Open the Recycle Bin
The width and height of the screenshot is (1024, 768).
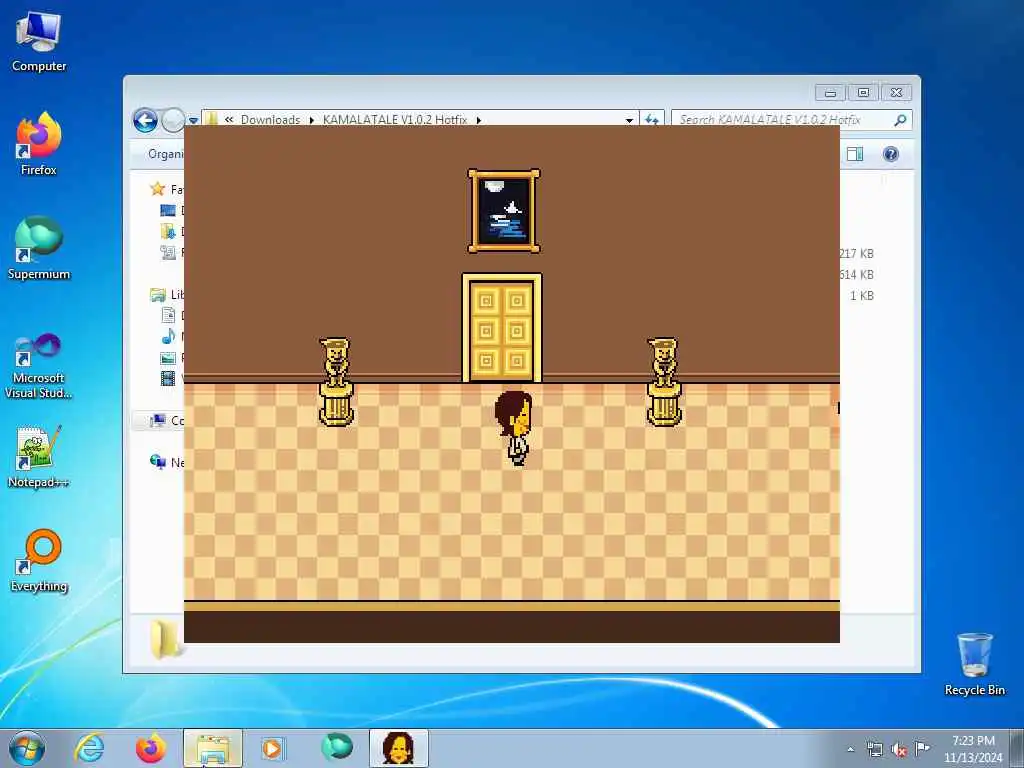[974, 664]
